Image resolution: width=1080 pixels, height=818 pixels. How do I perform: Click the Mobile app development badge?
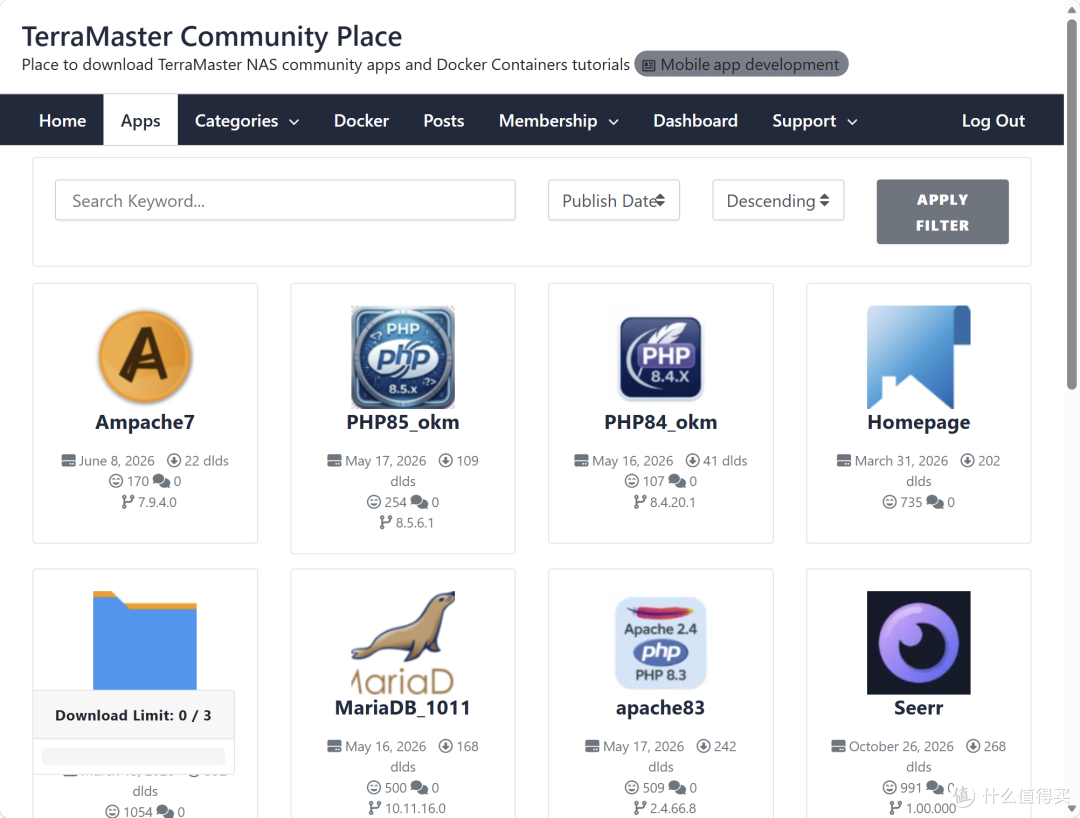point(741,64)
